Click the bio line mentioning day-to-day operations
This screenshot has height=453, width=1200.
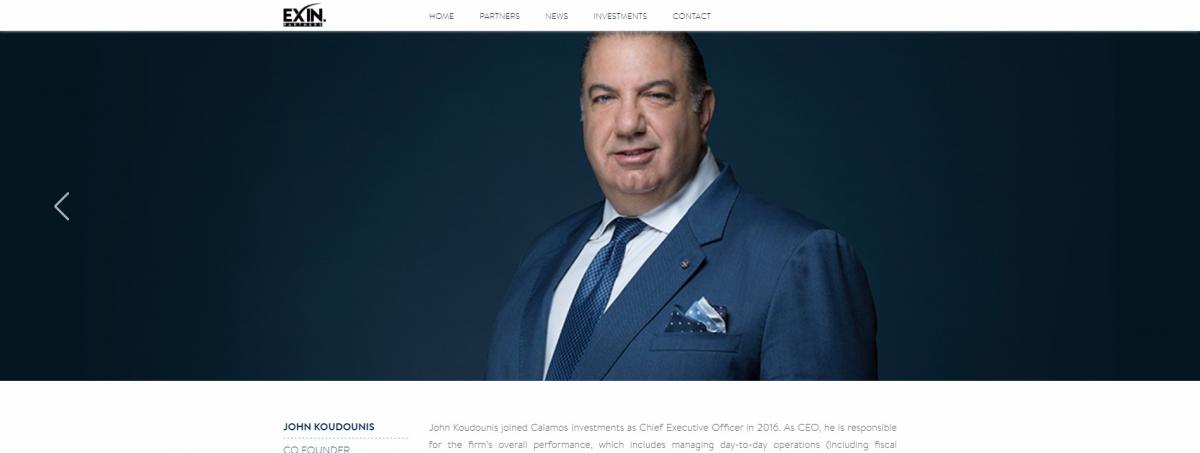[663, 444]
